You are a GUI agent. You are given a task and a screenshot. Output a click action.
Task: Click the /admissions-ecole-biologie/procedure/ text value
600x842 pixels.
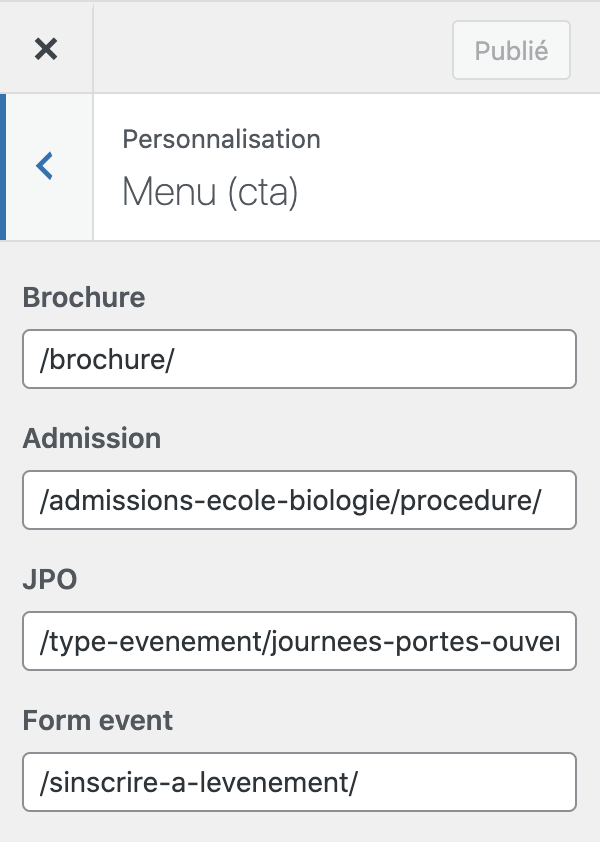291,500
